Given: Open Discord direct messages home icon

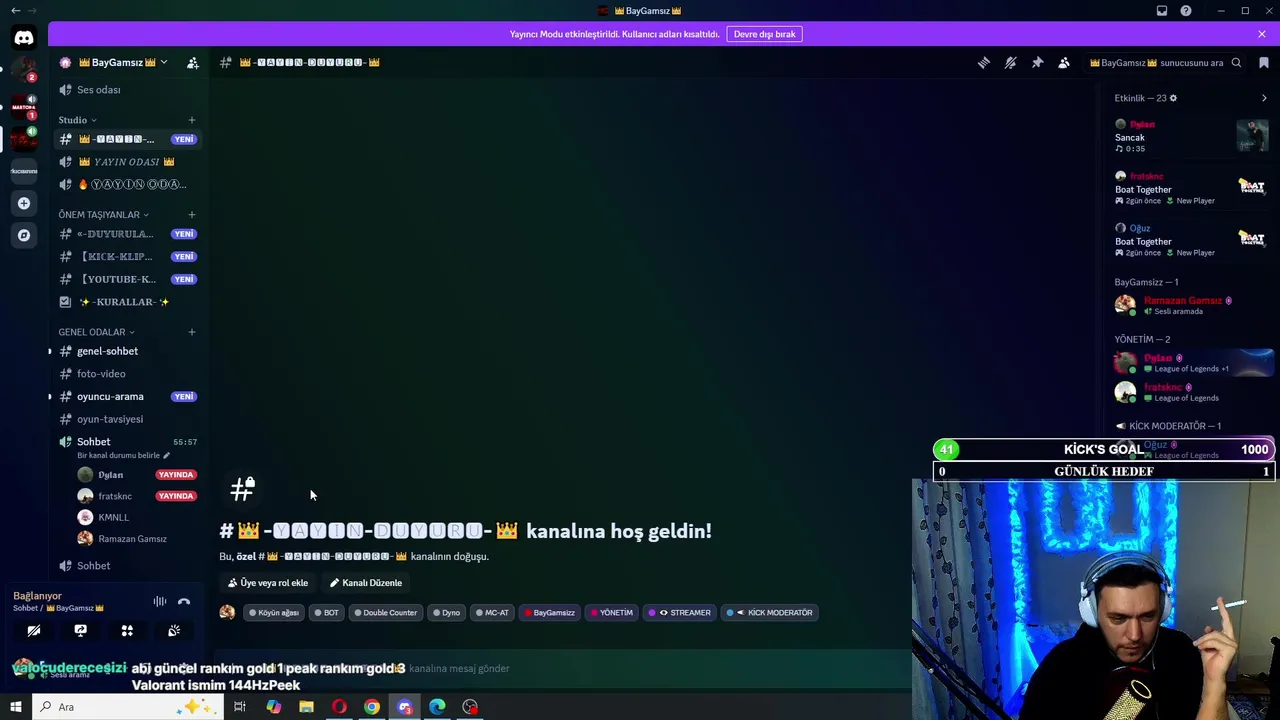Looking at the screenshot, I should 23,38.
